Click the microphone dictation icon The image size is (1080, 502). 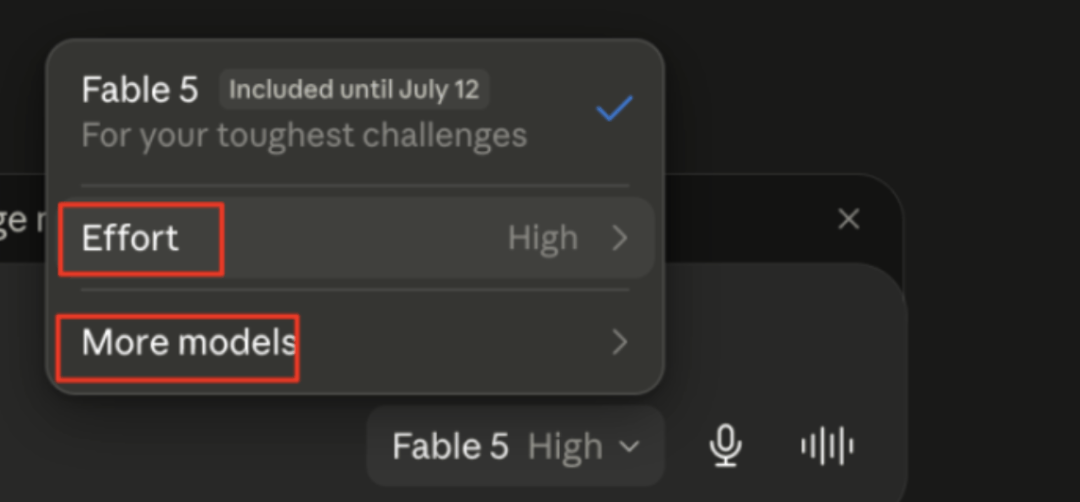point(725,446)
